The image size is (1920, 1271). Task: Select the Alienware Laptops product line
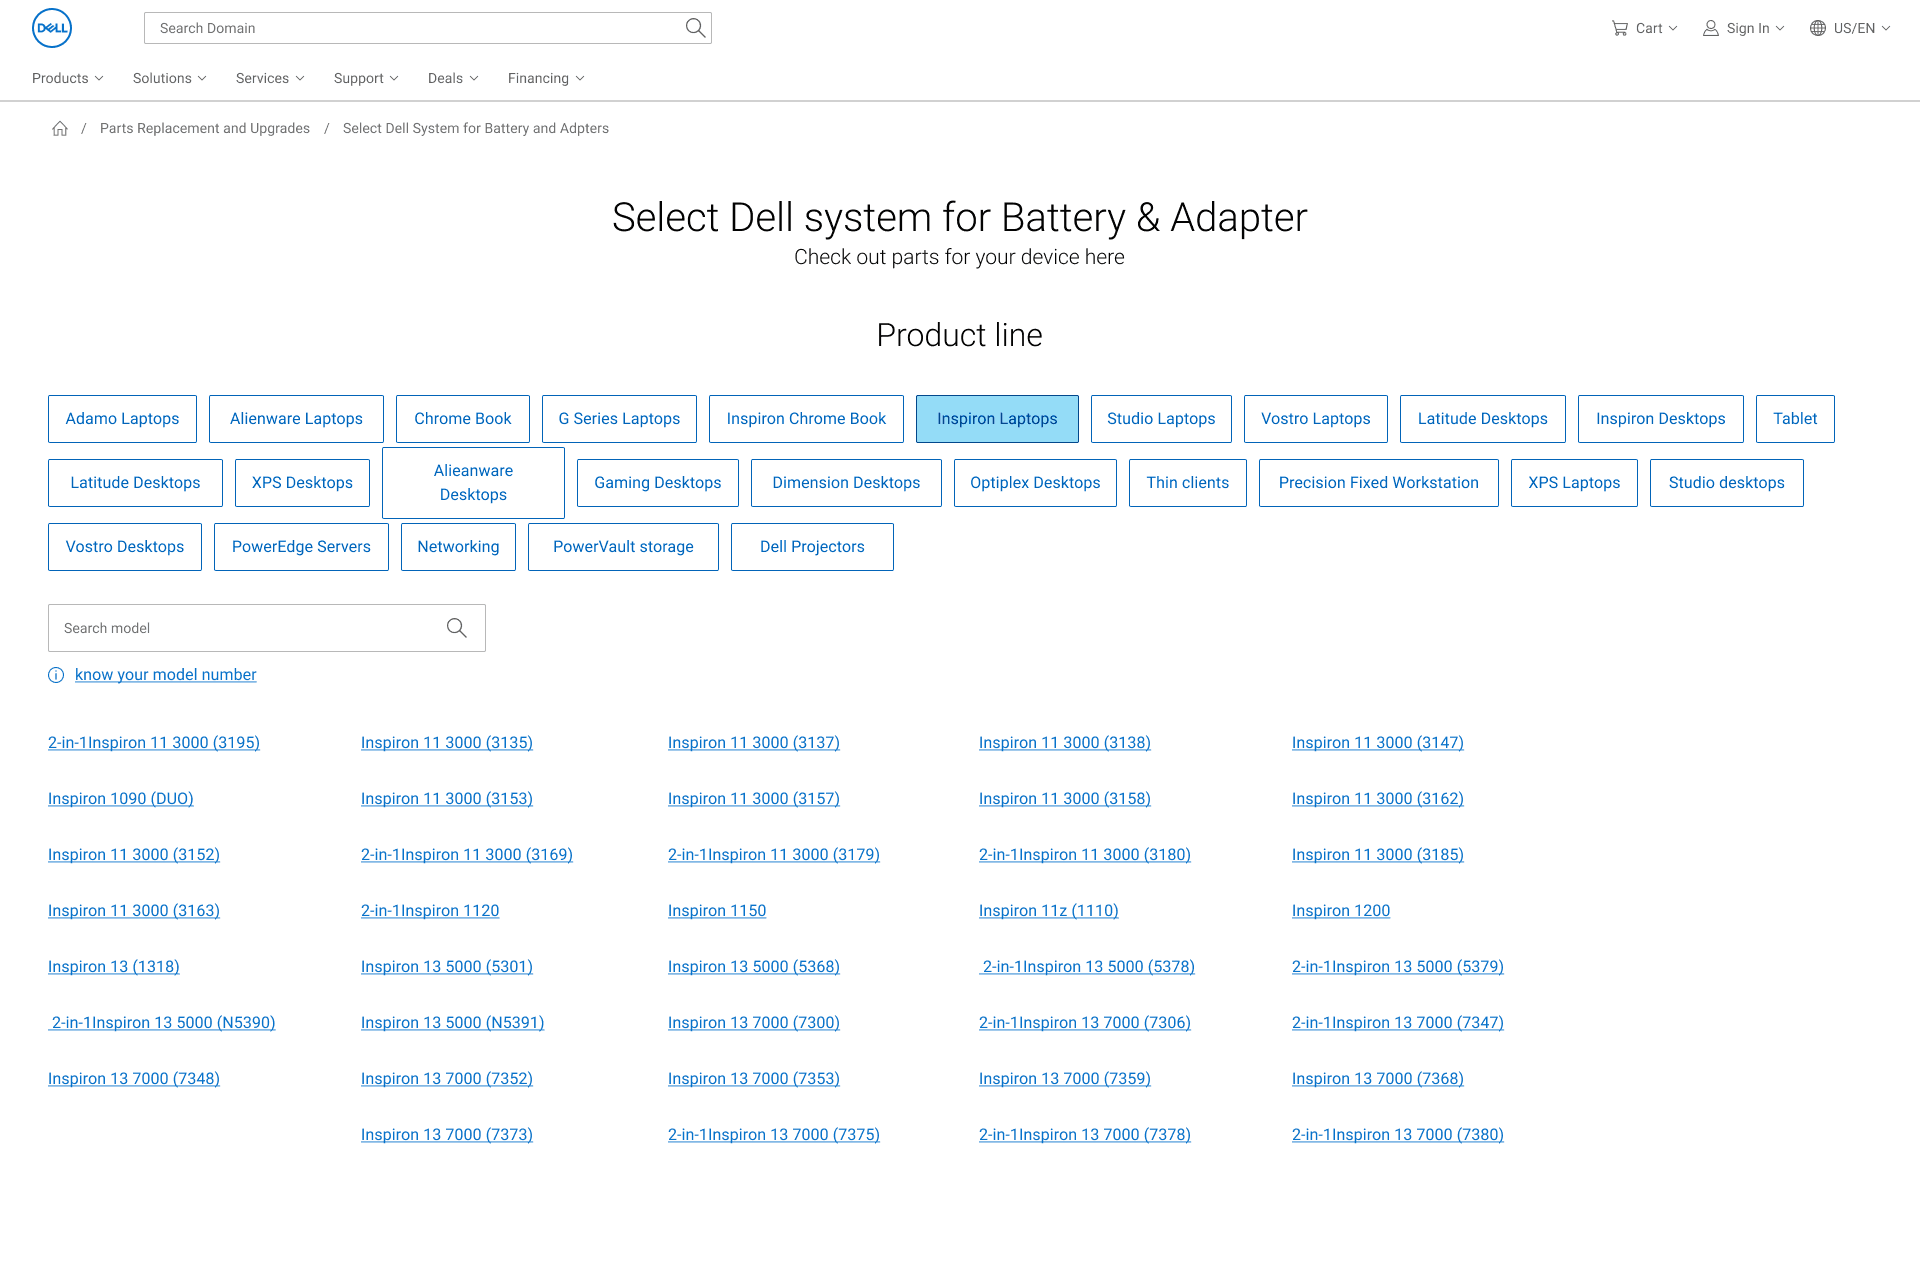(x=296, y=419)
